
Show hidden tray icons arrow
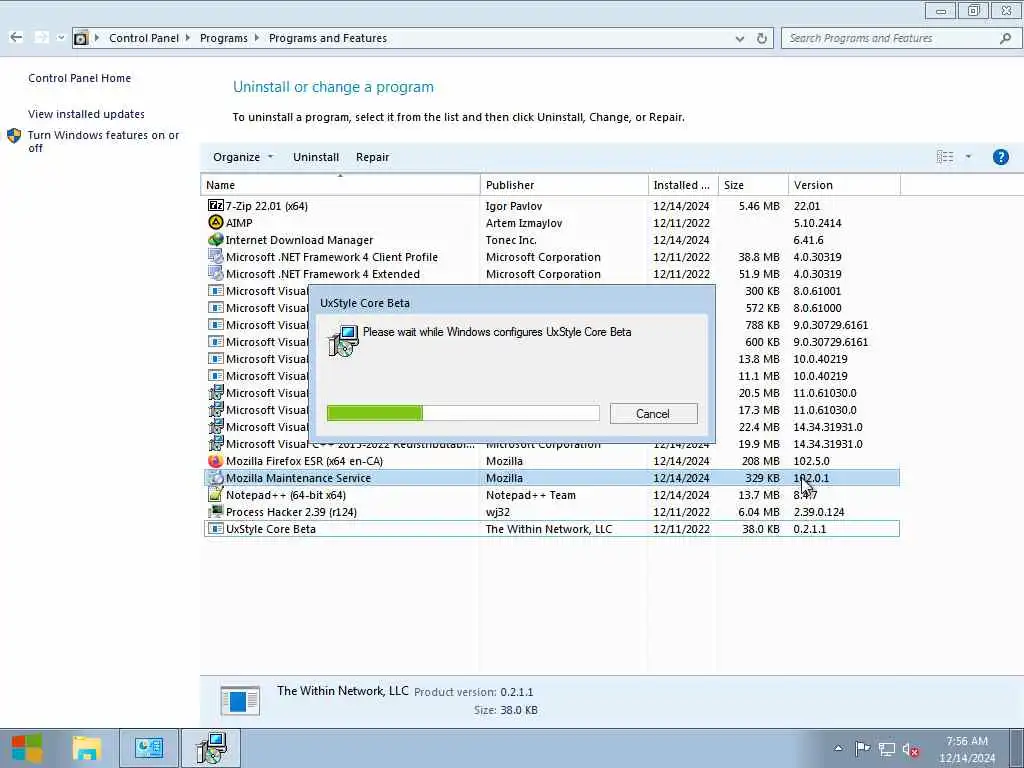click(839, 748)
